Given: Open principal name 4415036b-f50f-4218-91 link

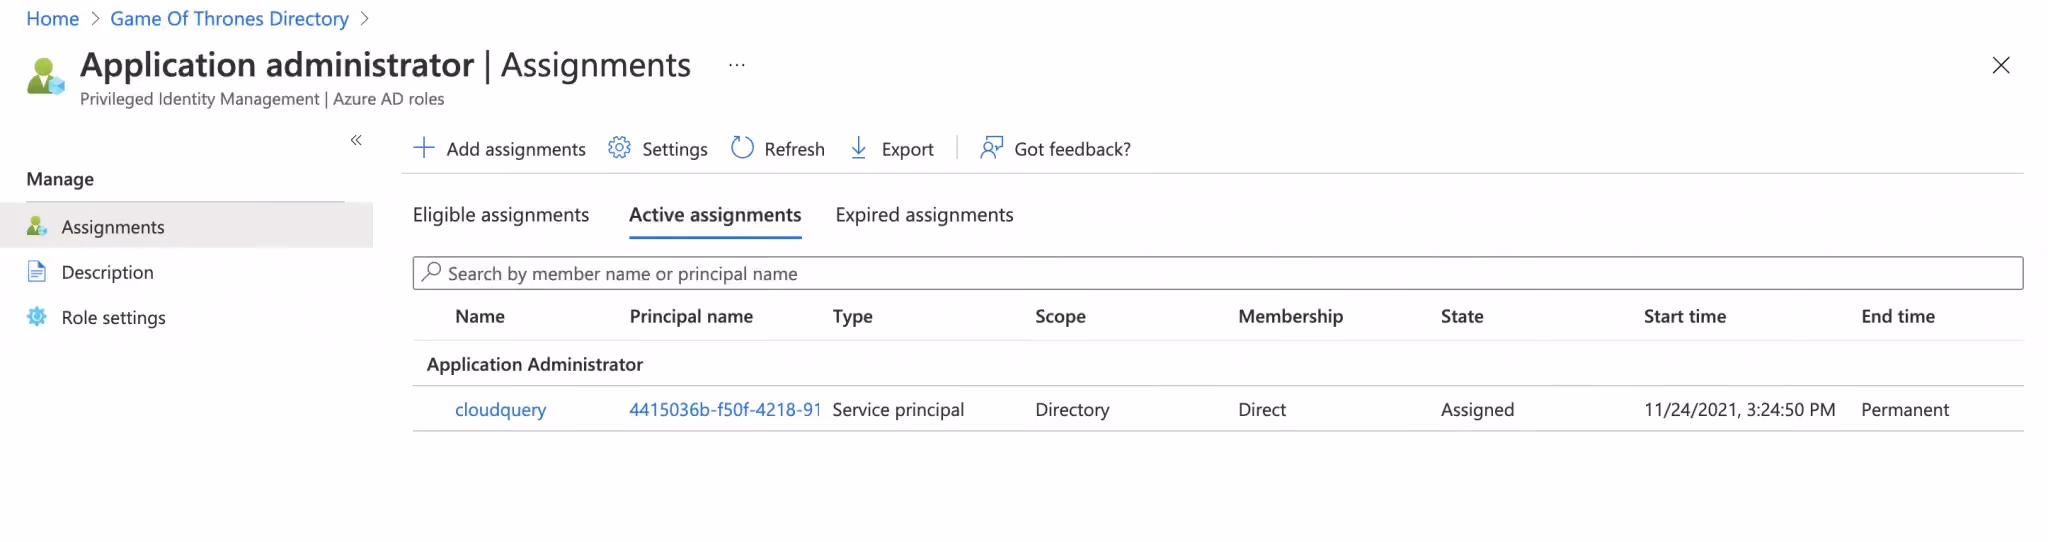Looking at the screenshot, I should point(725,409).
